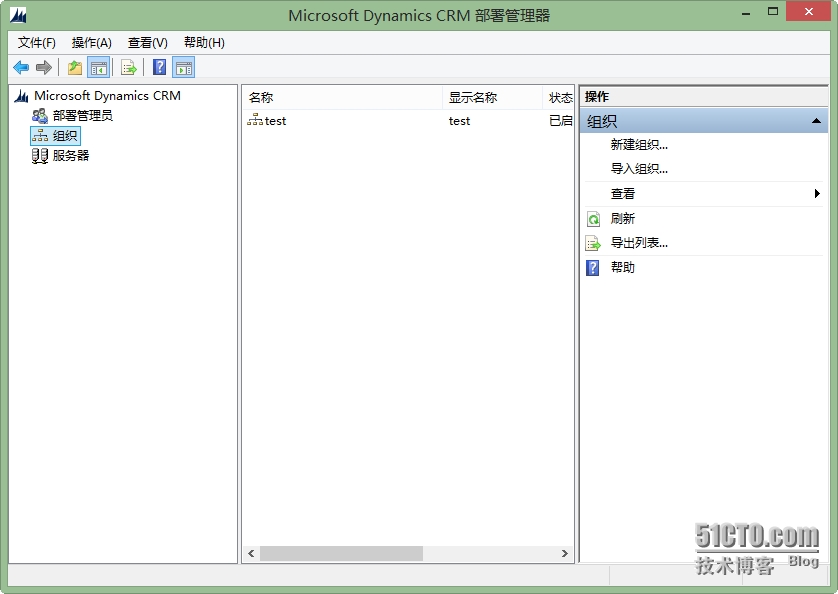Viewport: 838px width, 594px height.
Task: Click the test display name cell
Action: click(459, 121)
